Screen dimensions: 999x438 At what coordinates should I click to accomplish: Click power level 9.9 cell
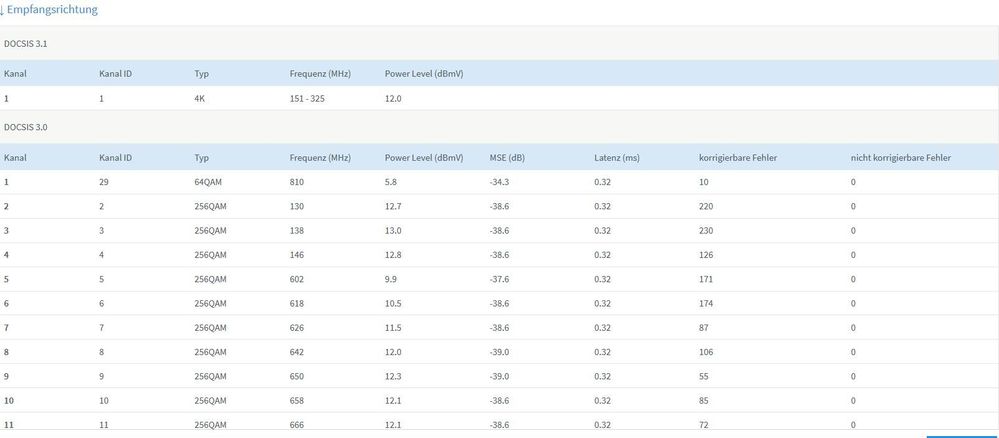pos(393,279)
